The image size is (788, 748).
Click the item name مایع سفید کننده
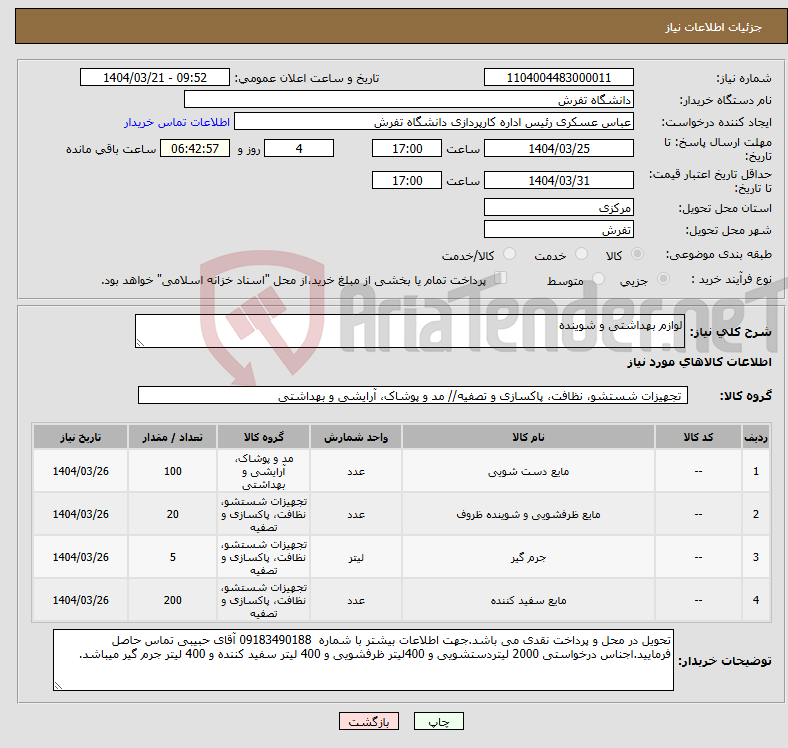click(528, 600)
